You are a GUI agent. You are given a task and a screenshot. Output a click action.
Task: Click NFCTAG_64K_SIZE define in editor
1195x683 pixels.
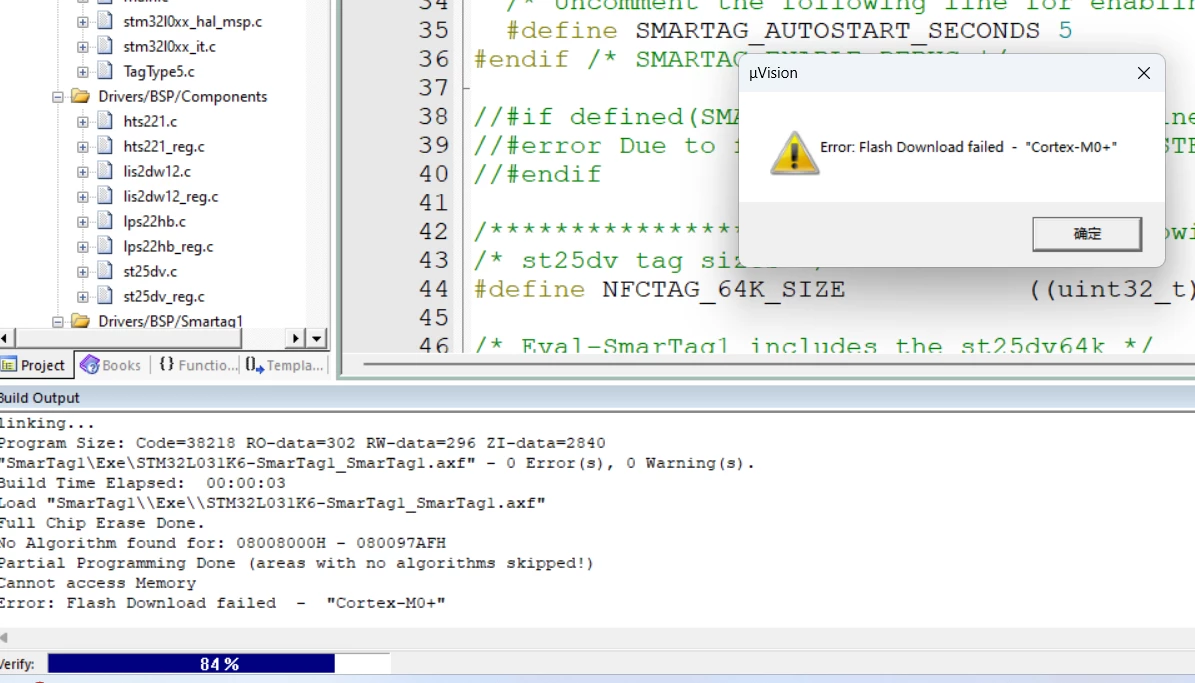[x=723, y=290]
